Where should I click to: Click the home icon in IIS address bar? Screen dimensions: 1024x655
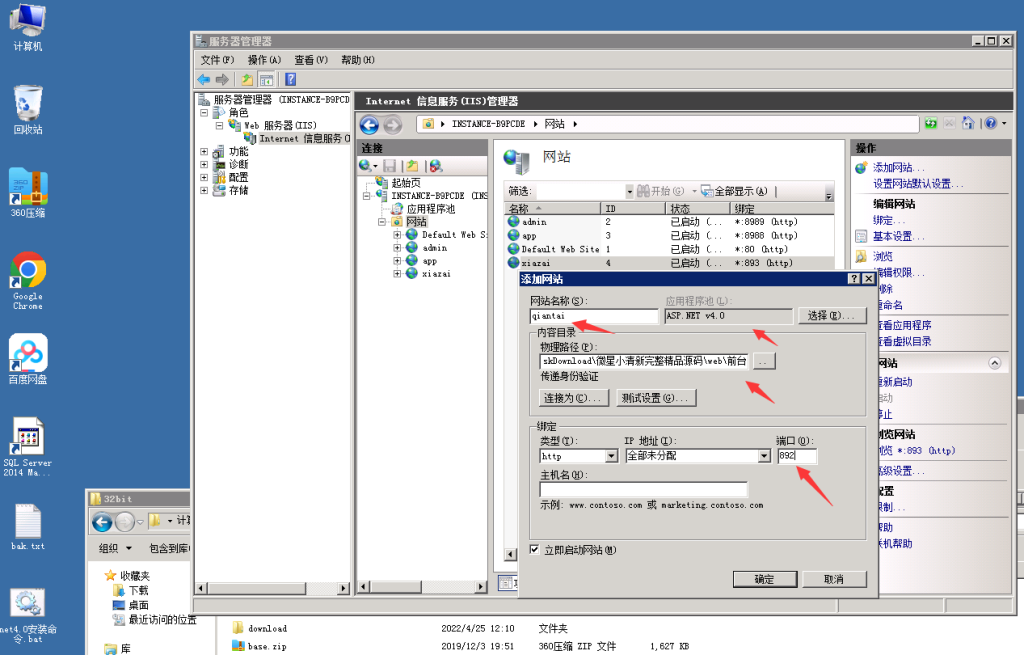pyautogui.click(x=968, y=124)
